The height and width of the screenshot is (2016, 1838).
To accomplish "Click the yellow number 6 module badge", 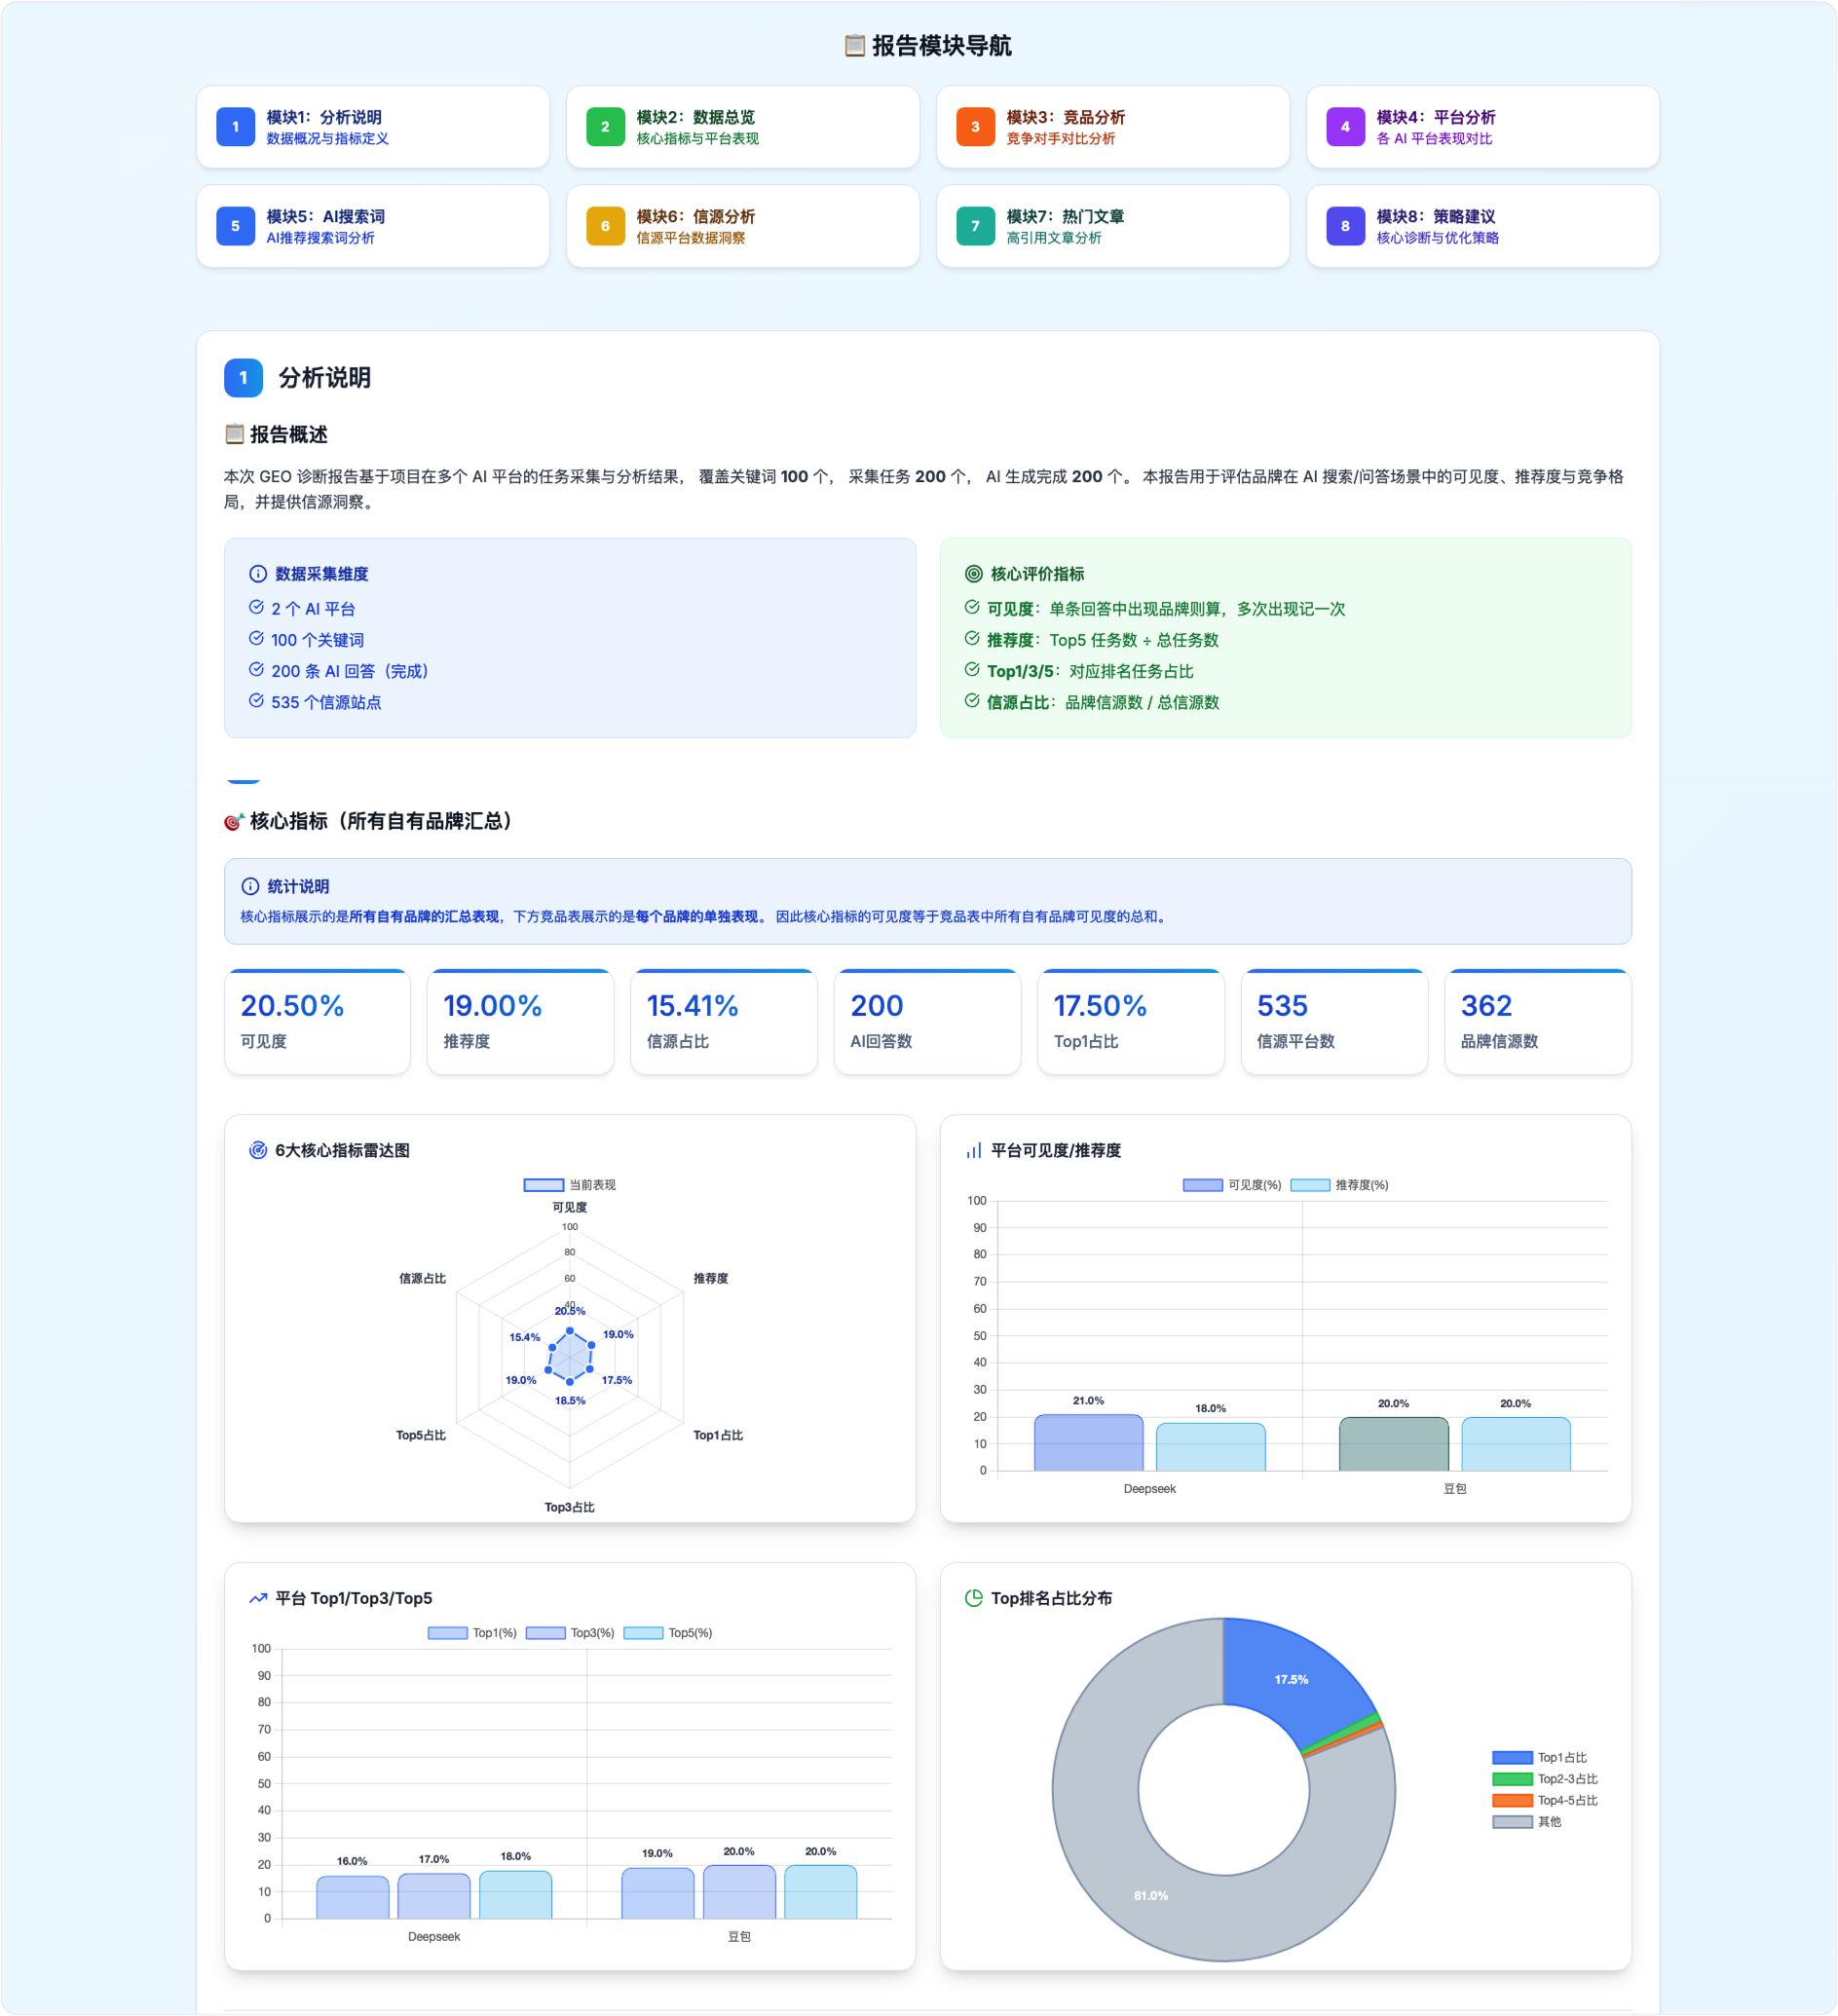I will tap(605, 226).
